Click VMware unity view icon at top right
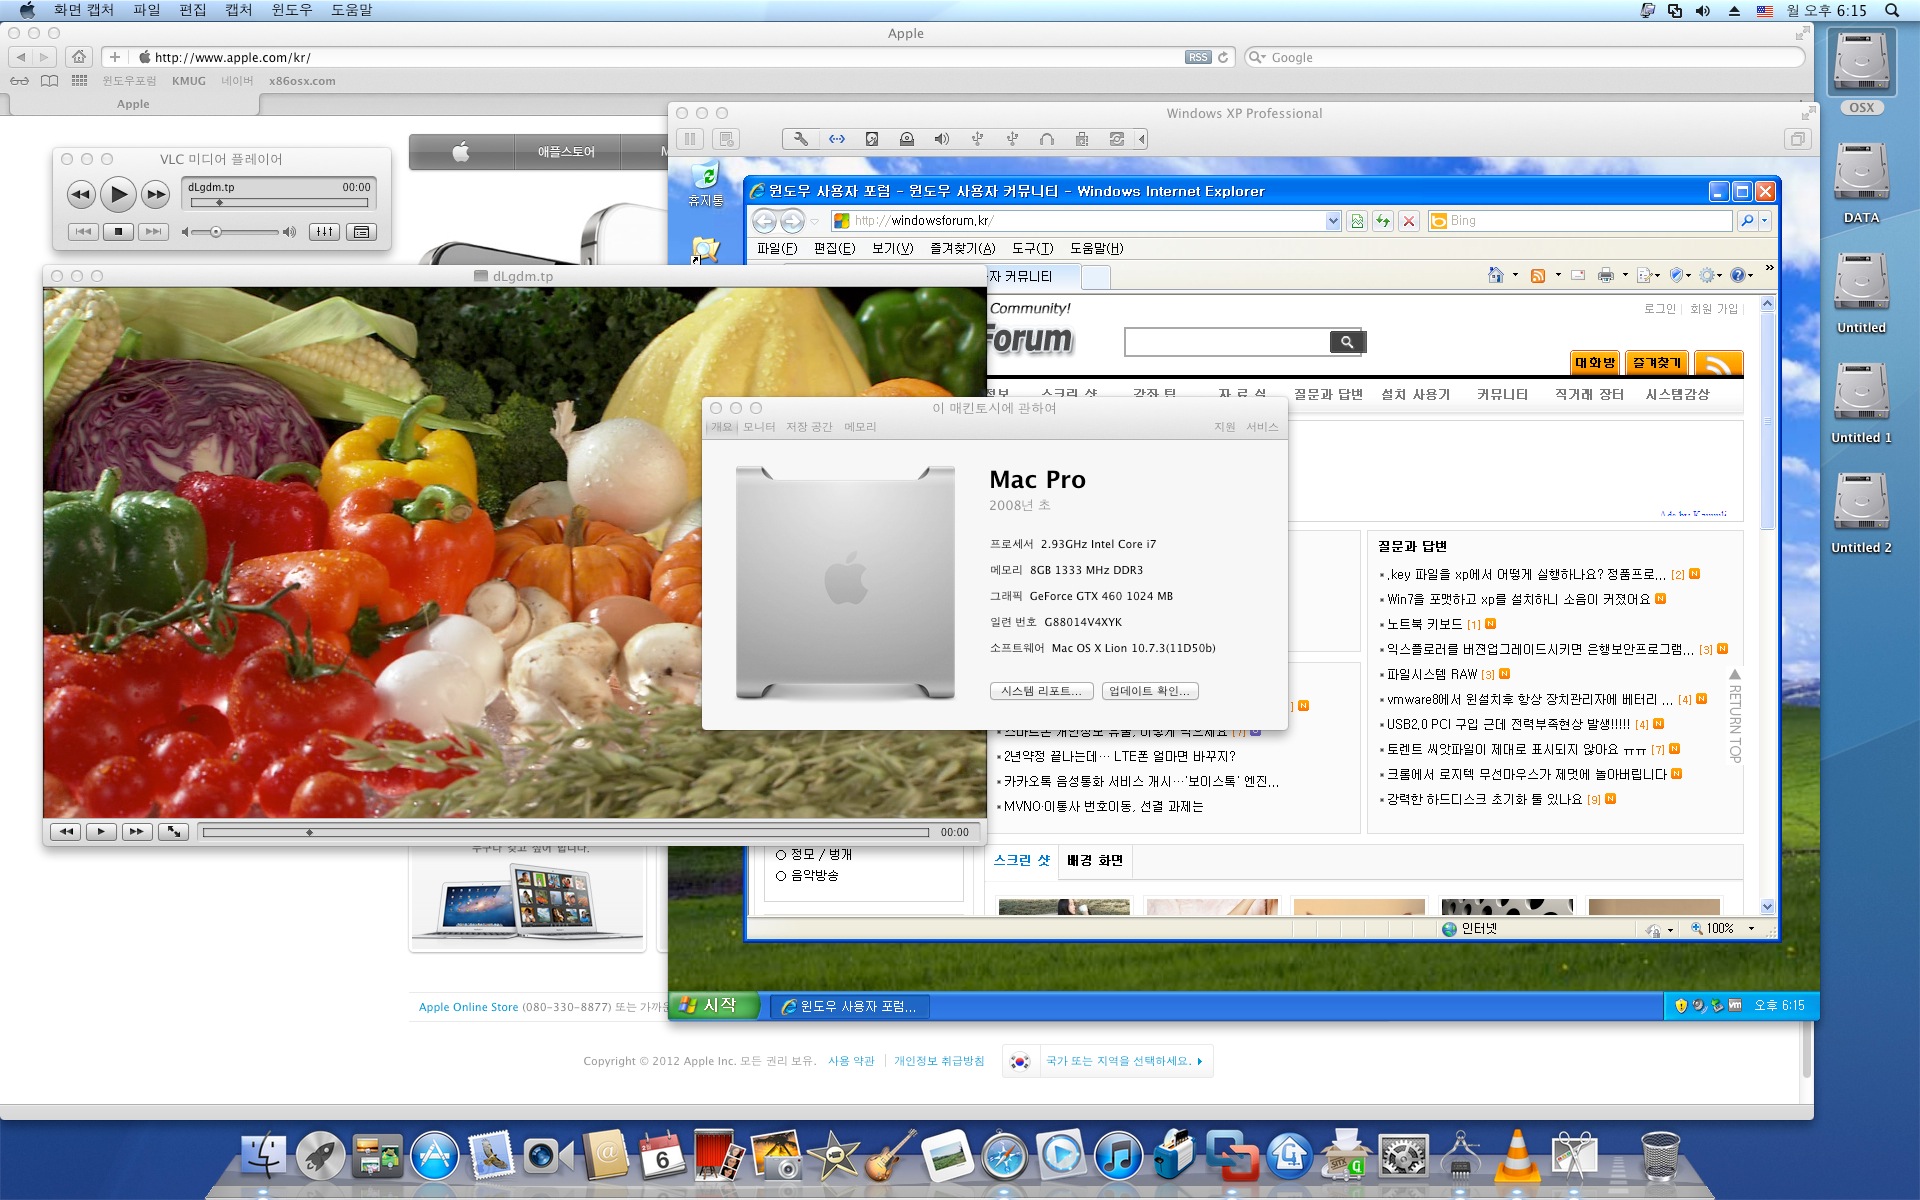The image size is (1920, 1200). (1798, 139)
